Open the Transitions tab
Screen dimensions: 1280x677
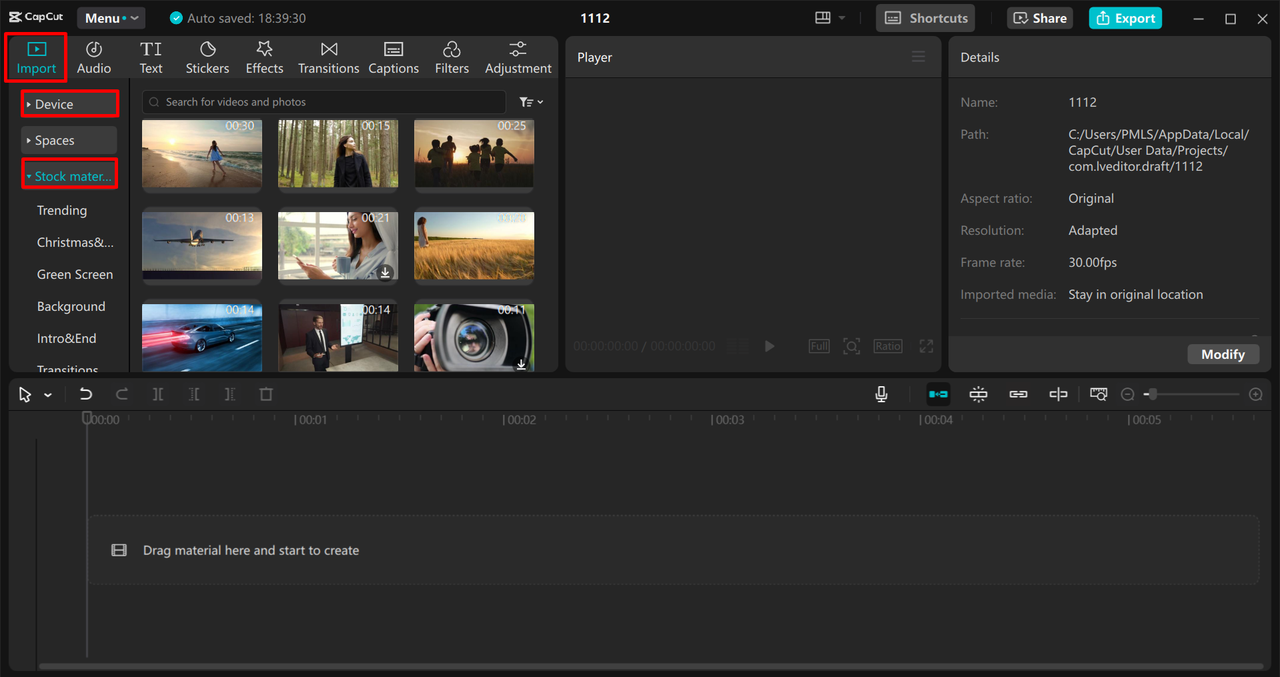(x=328, y=58)
